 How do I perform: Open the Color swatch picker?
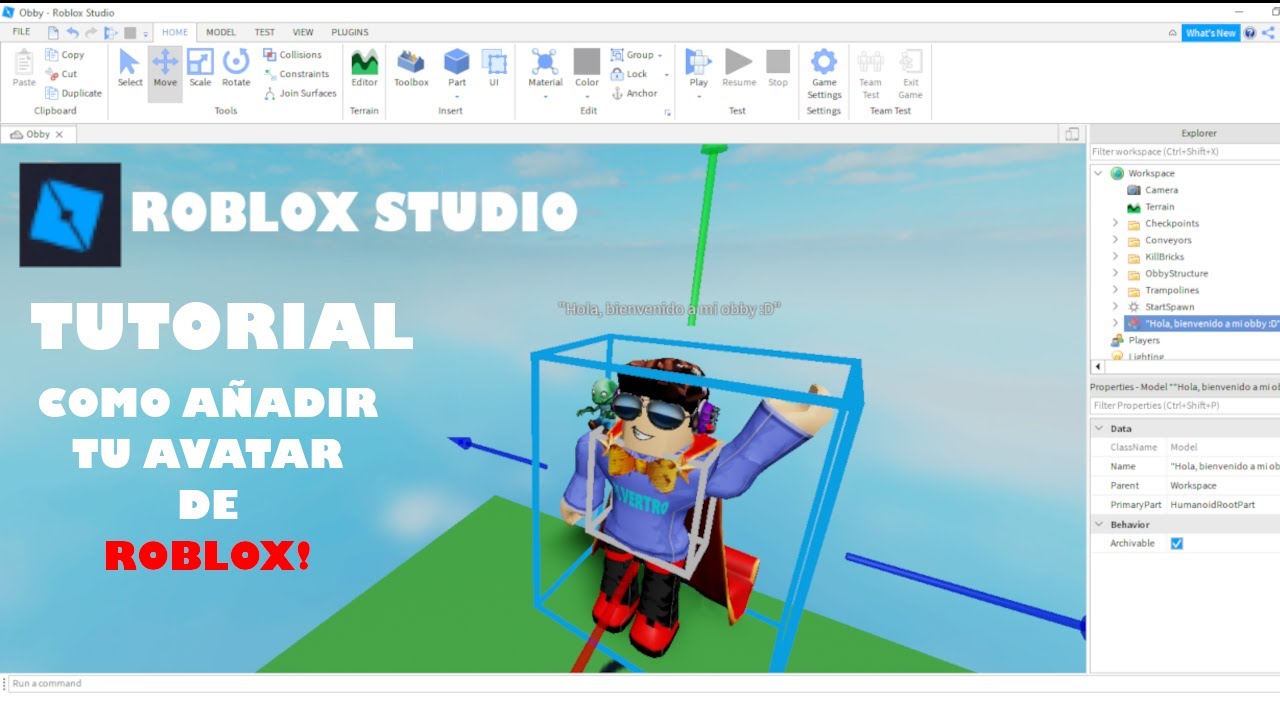coord(587,62)
